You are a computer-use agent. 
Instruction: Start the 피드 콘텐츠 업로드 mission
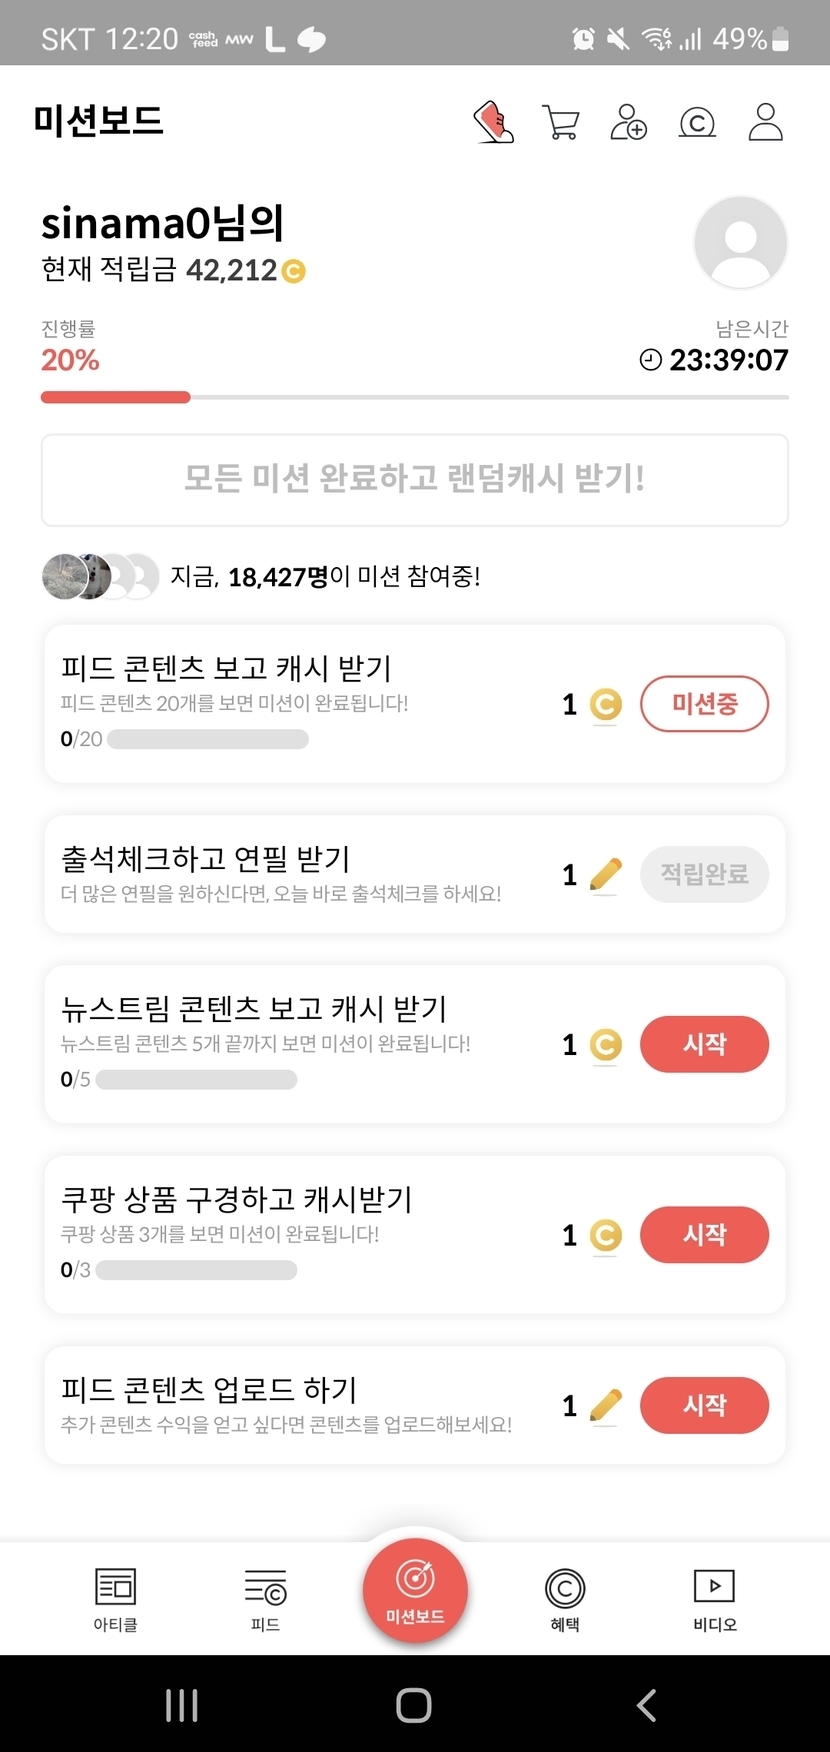[x=704, y=1405]
